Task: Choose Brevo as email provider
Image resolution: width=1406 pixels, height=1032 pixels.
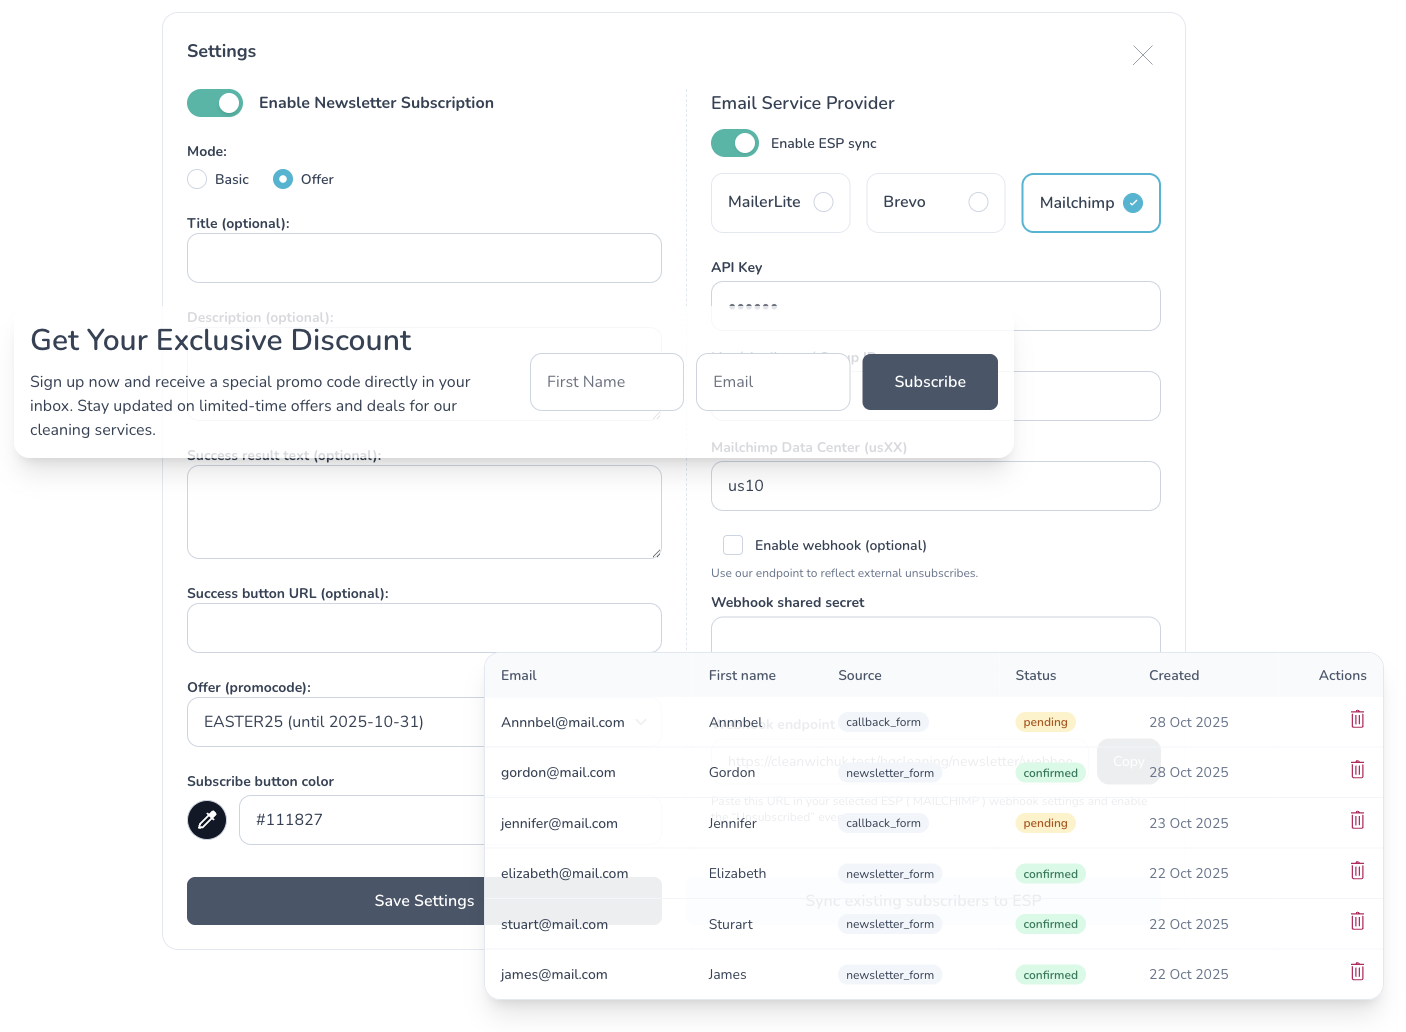Action: pos(935,203)
